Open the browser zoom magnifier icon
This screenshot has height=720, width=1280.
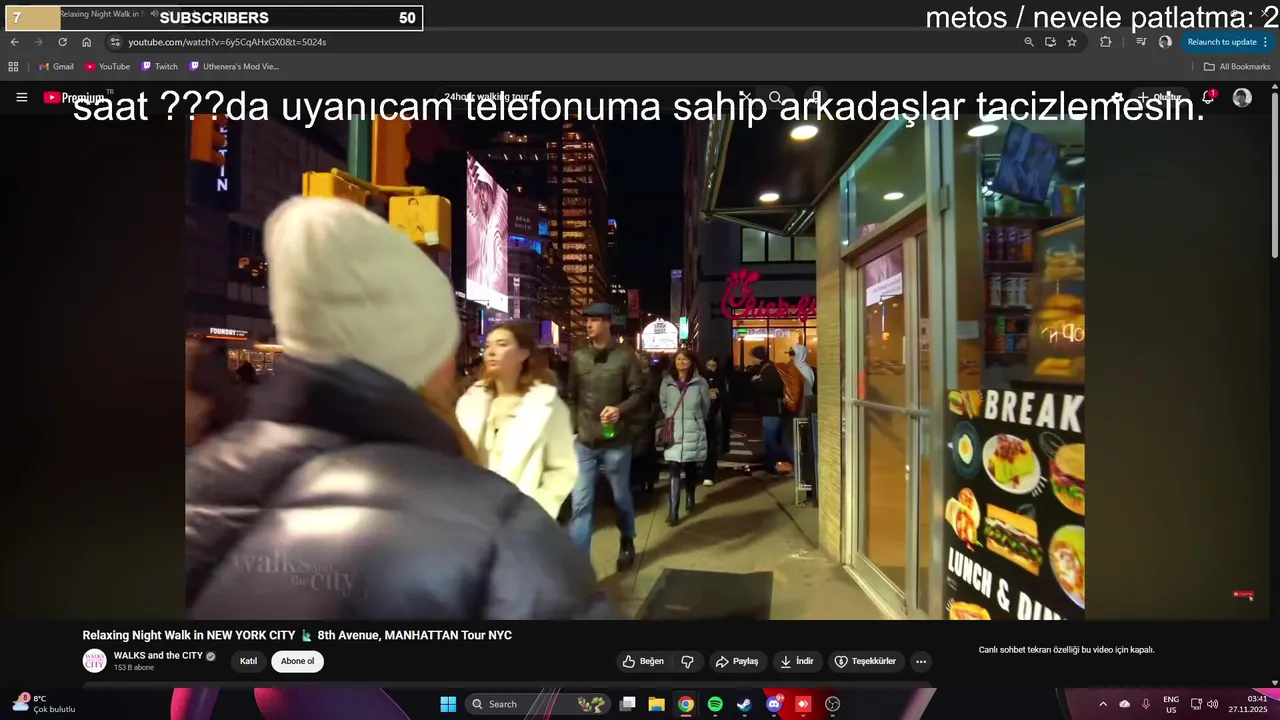point(1029,42)
